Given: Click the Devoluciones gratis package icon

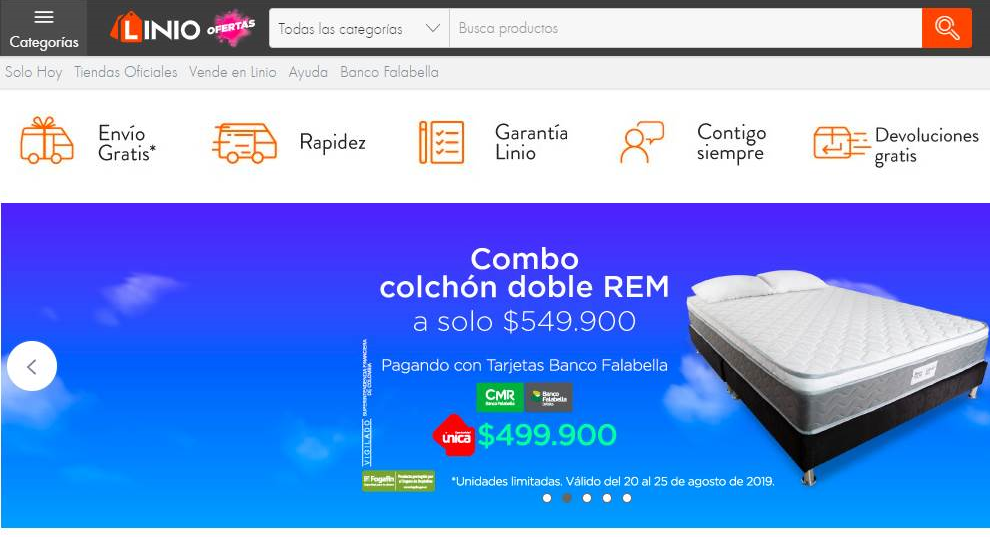Looking at the screenshot, I should pos(842,143).
